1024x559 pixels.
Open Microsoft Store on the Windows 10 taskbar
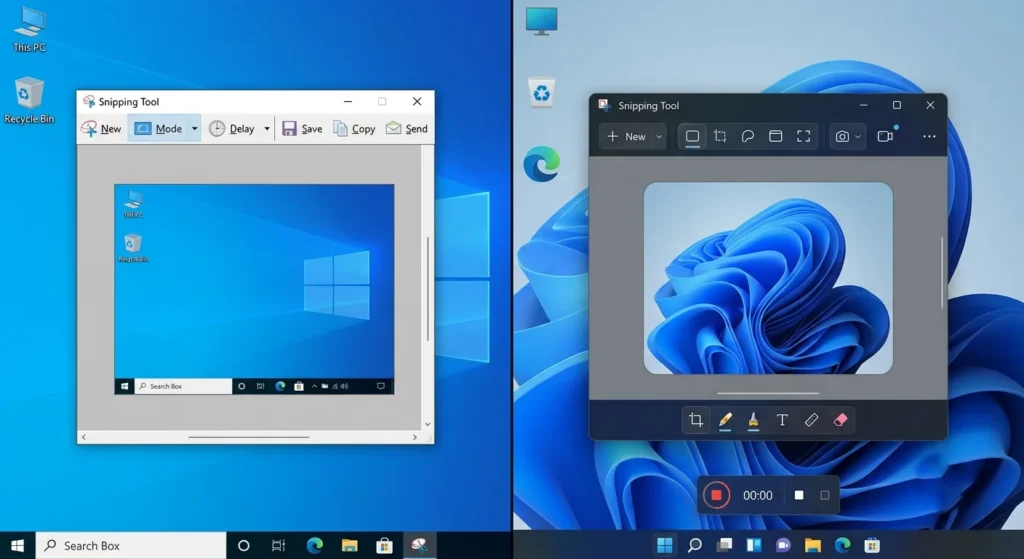(x=385, y=545)
